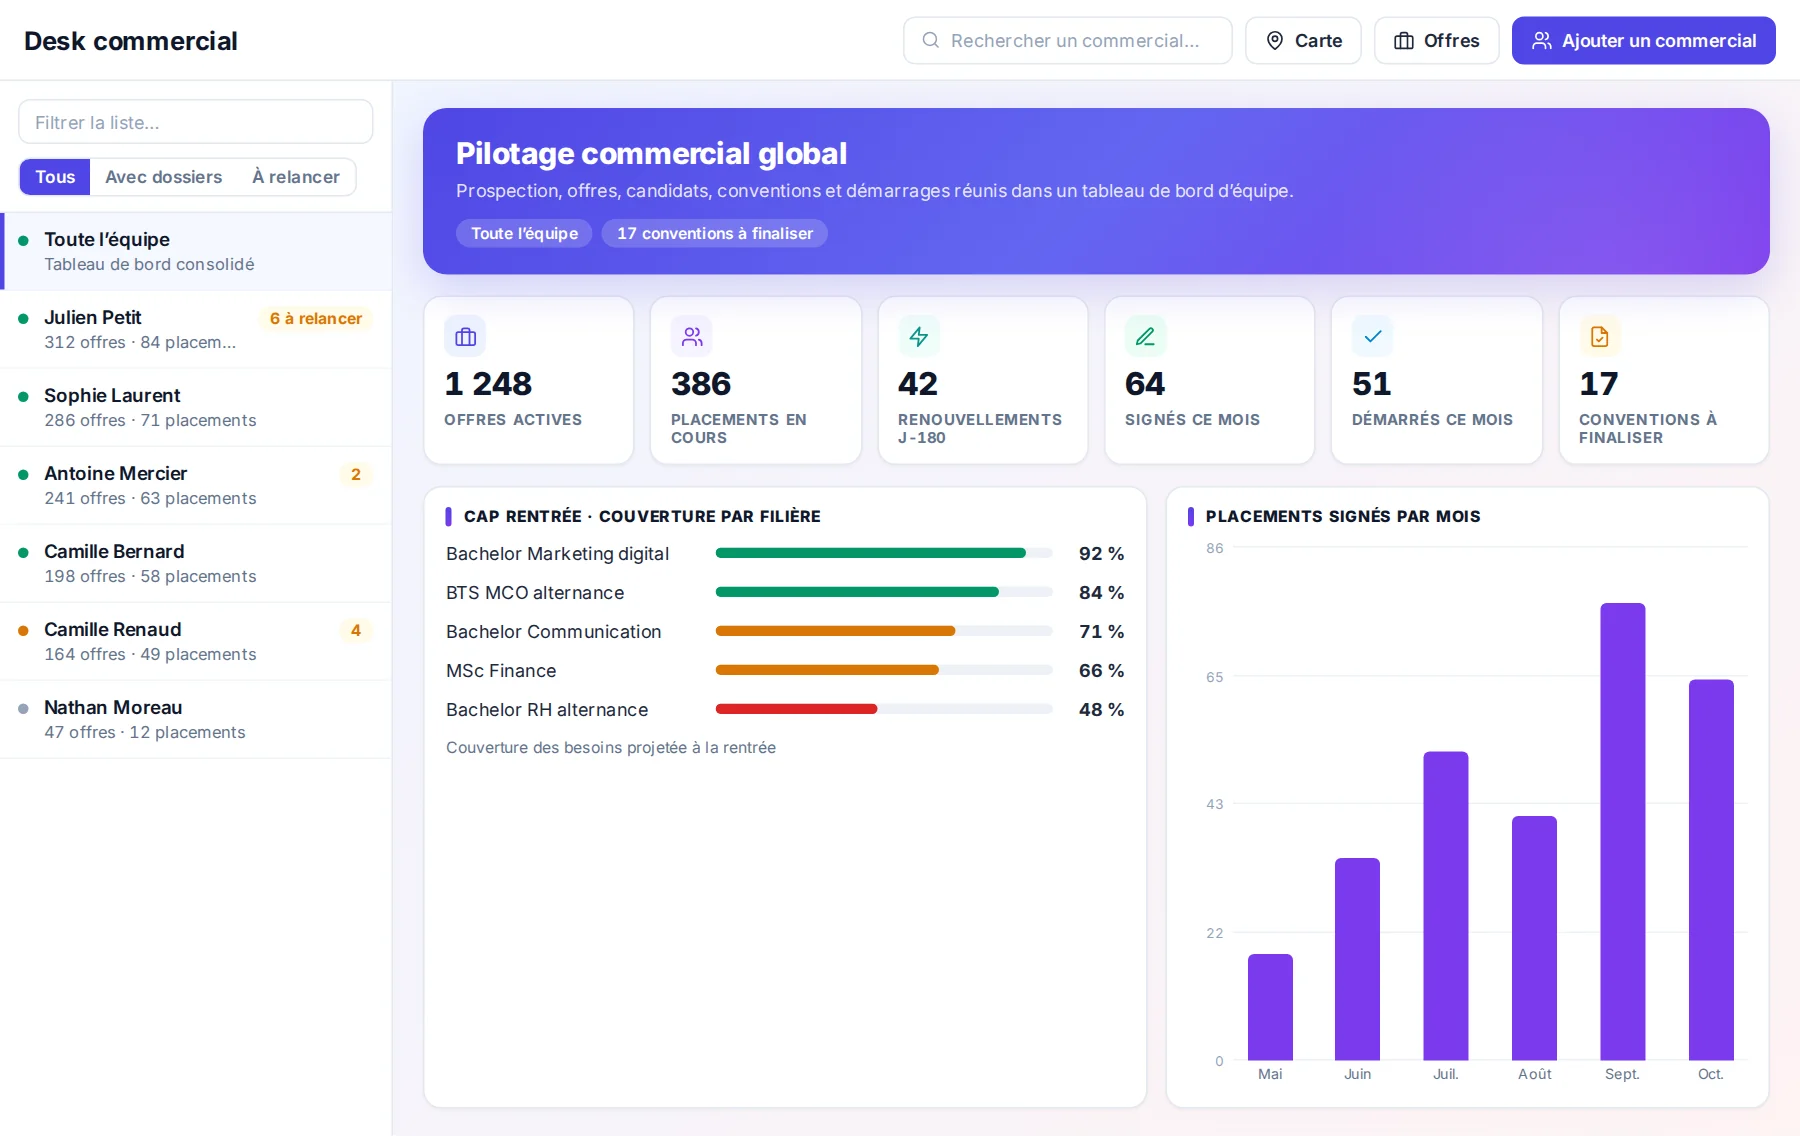Click the Bachelor Communication progress bar

tap(884, 631)
